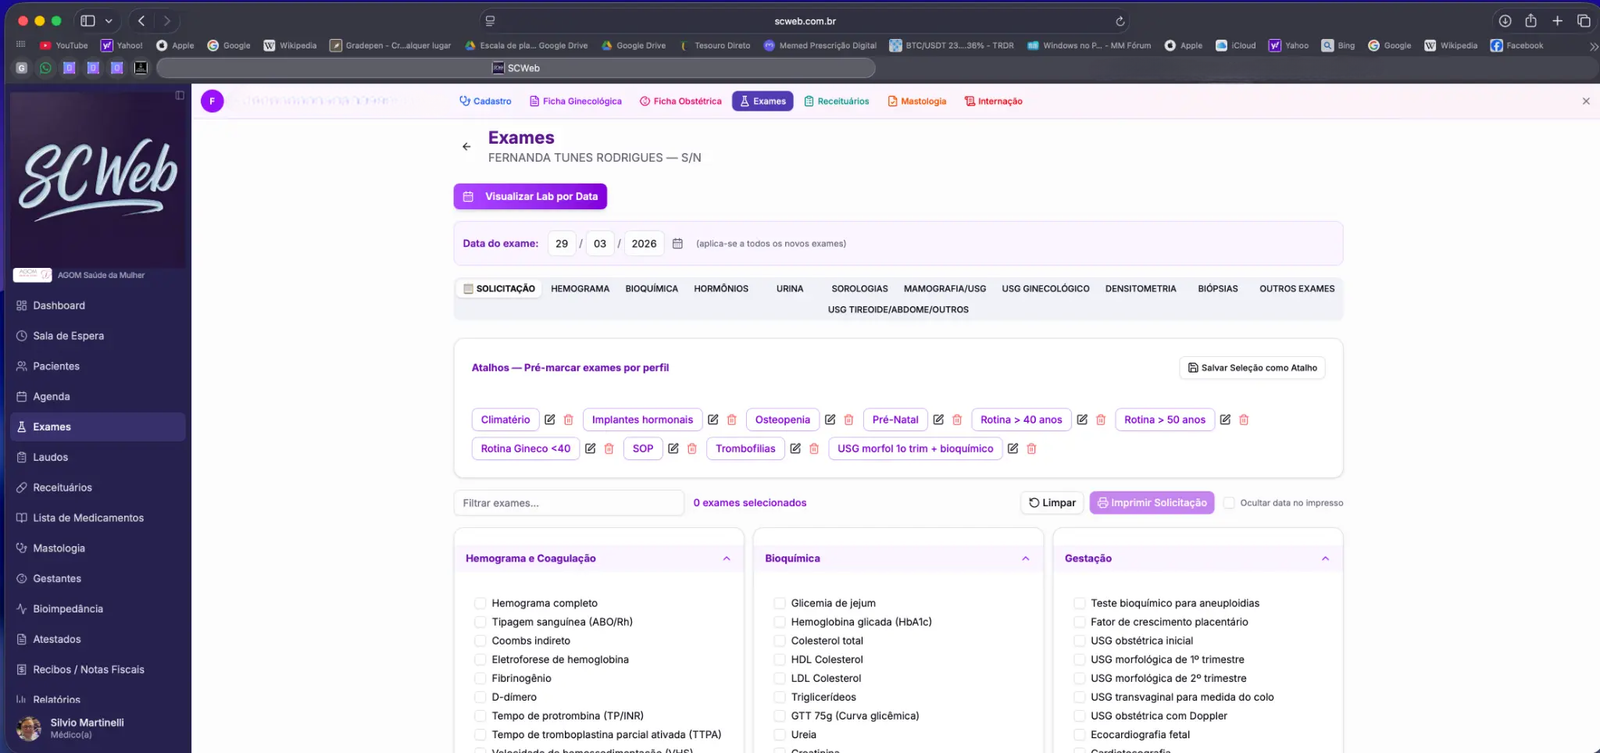Collapse the Bioquímica section
1600x753 pixels.
(1025, 559)
